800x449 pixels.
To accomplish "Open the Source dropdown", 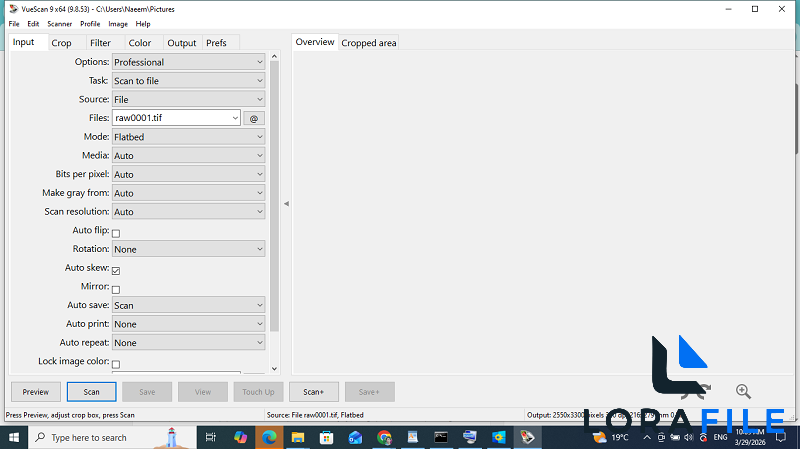I will point(188,99).
